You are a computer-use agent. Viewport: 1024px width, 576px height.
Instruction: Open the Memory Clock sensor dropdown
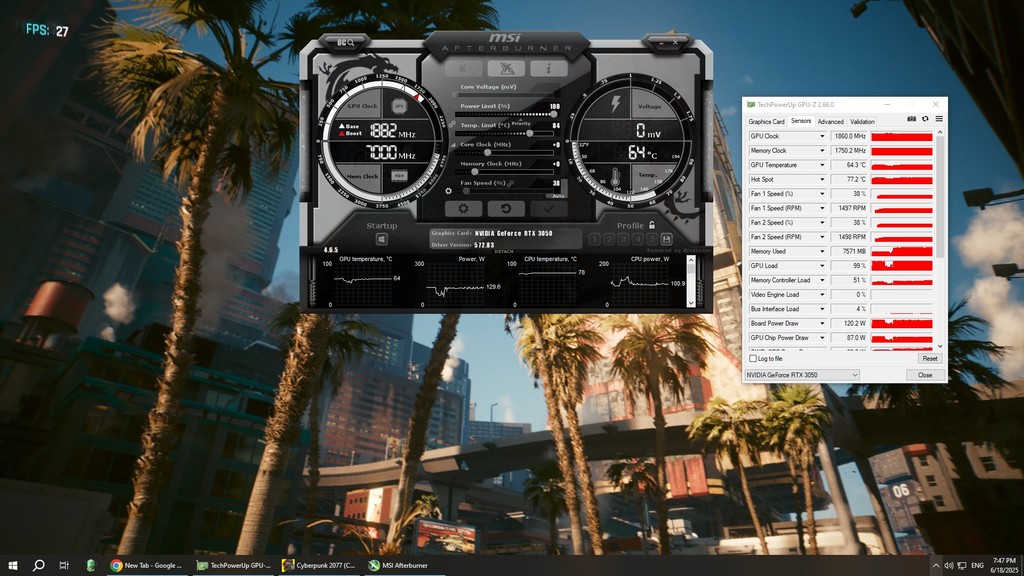822,151
